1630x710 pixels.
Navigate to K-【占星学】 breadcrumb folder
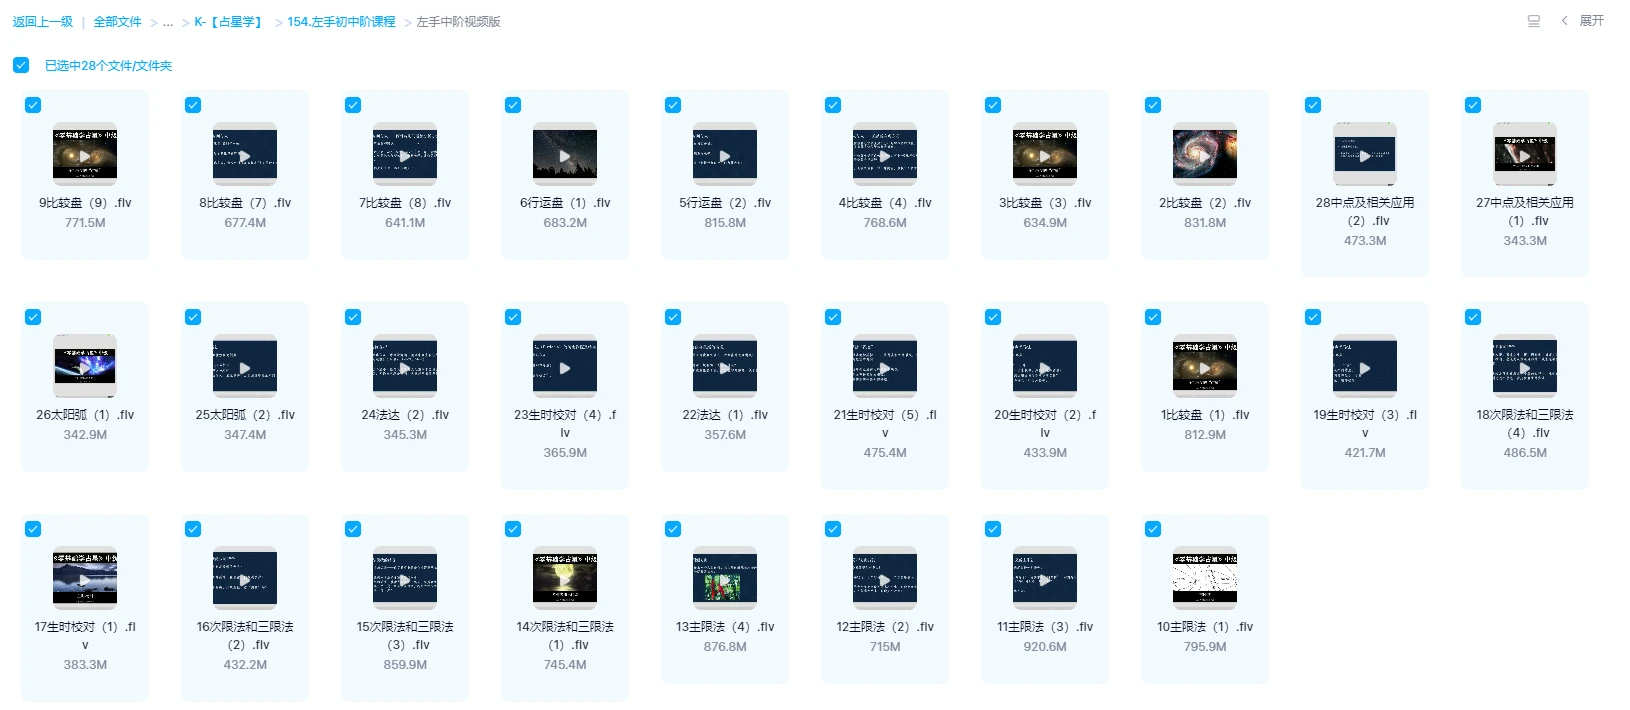coord(229,21)
